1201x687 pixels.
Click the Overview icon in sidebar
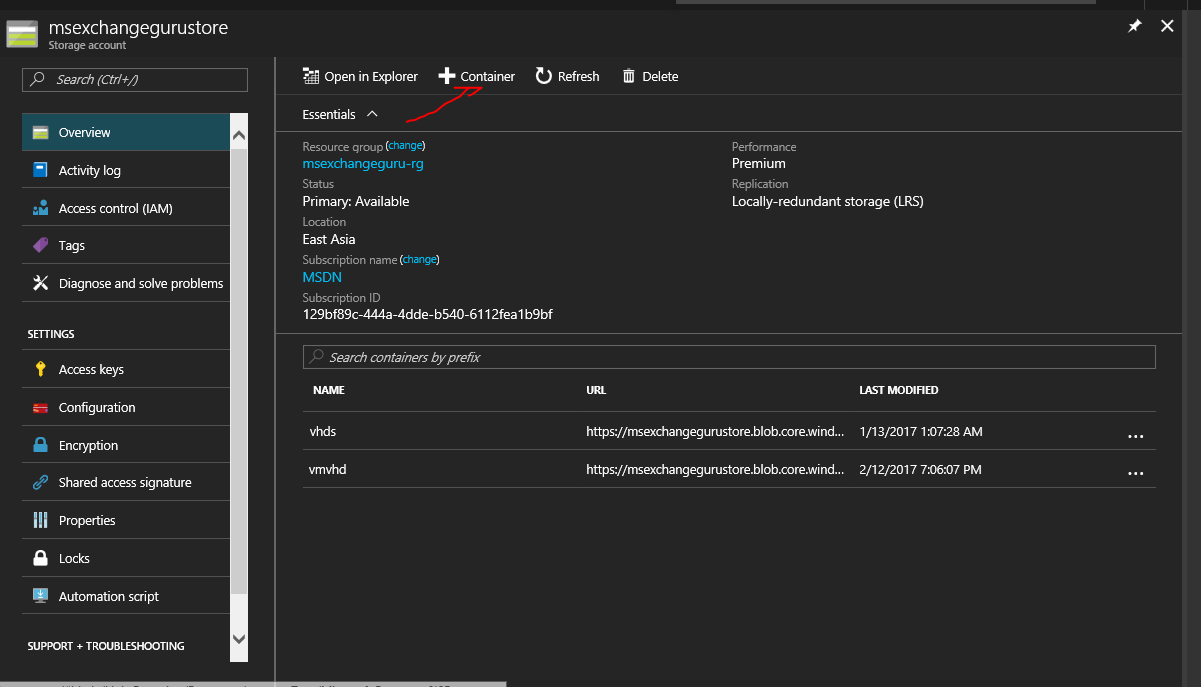coord(41,132)
